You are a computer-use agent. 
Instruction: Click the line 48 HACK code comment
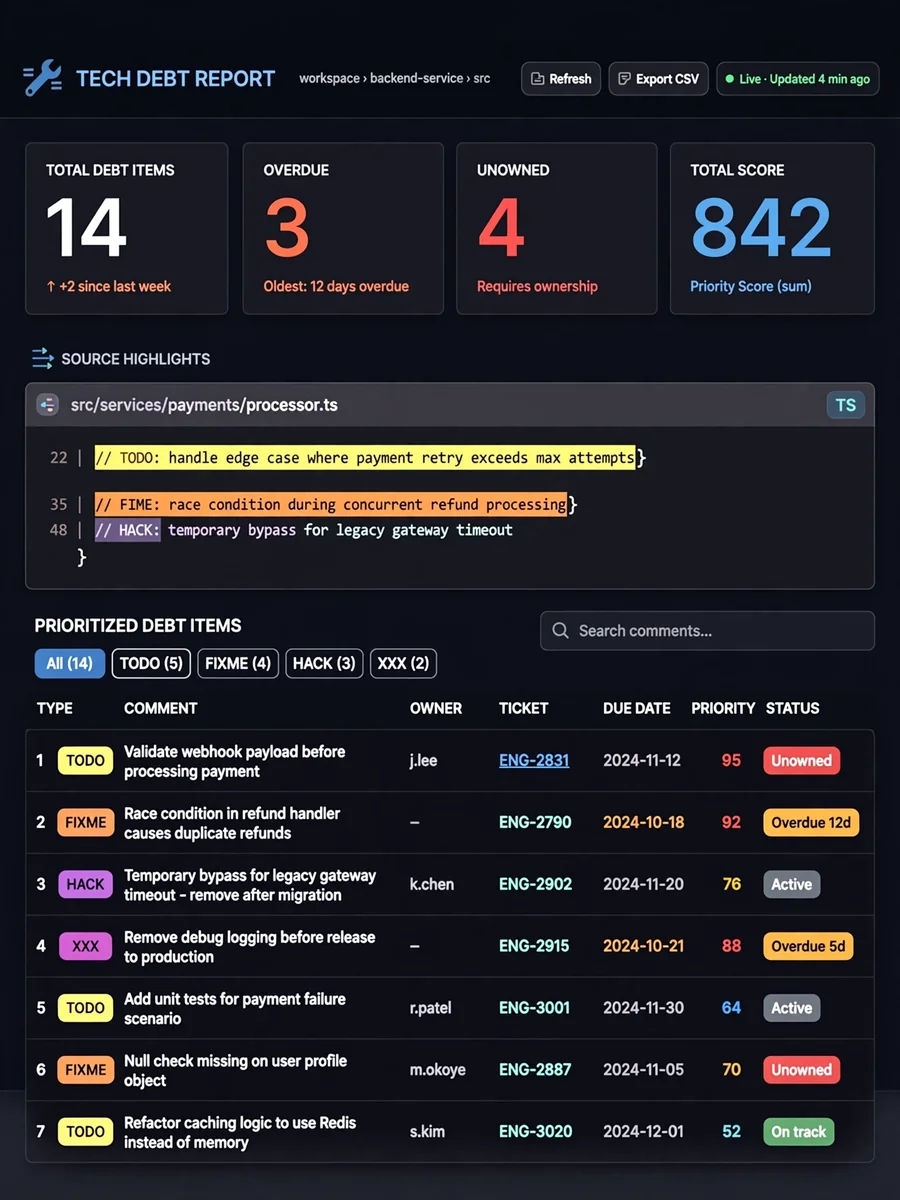[x=304, y=530]
